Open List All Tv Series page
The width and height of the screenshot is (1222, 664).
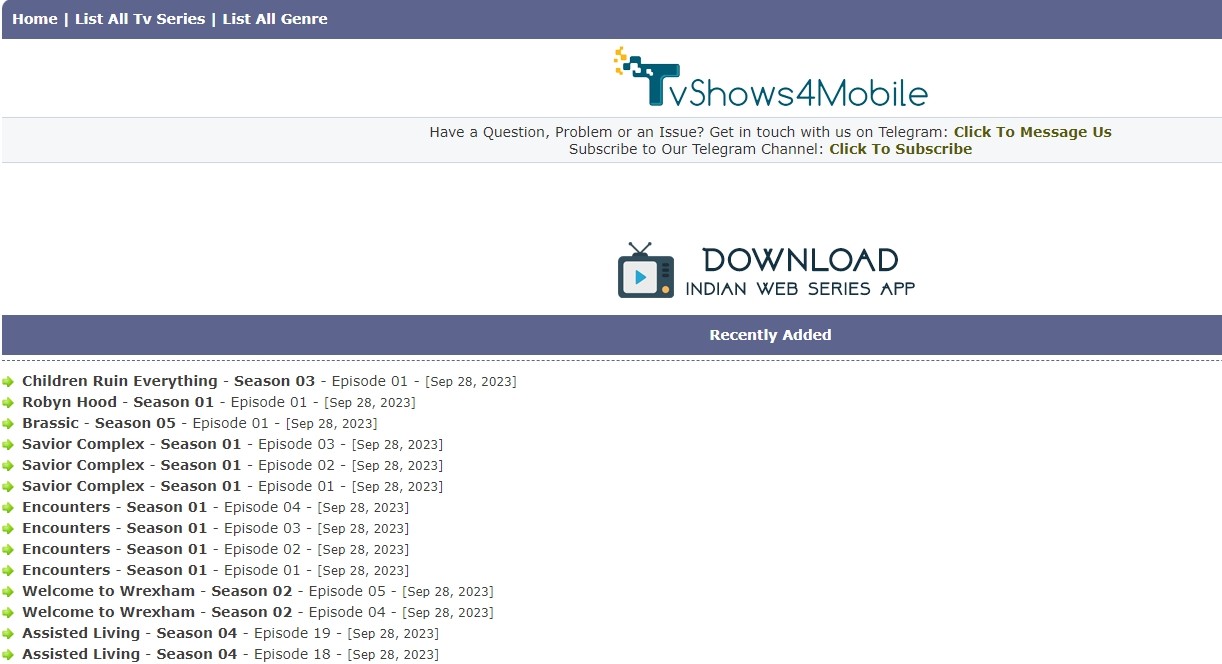coord(140,19)
